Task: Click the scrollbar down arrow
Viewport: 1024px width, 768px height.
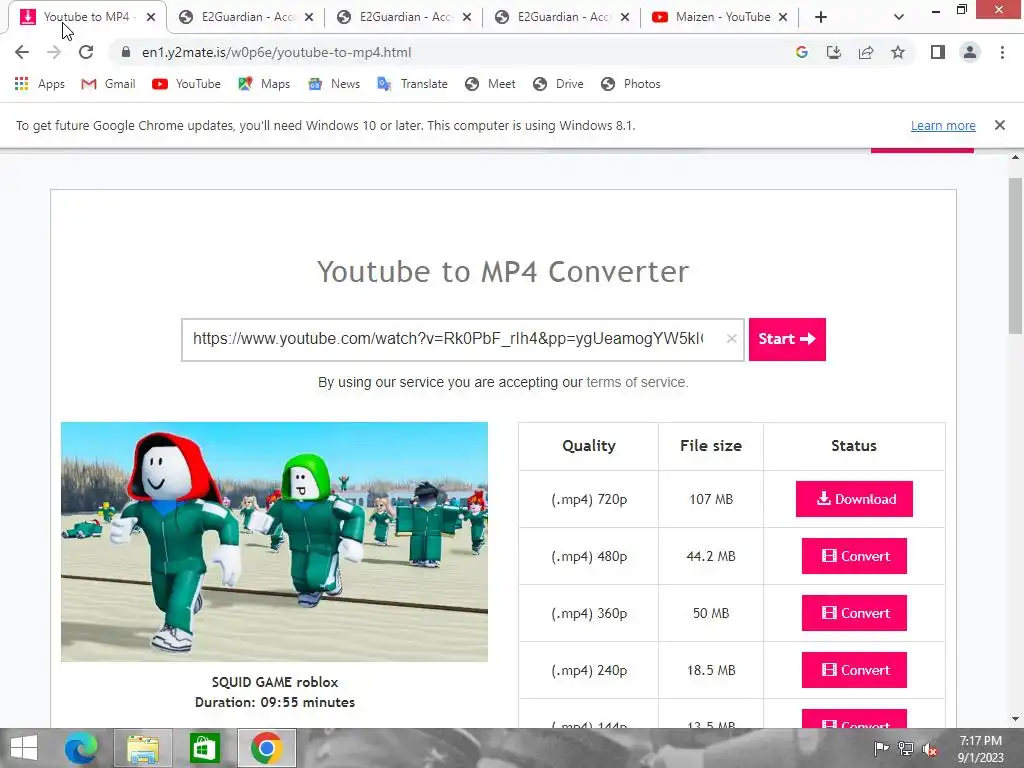Action: [x=1015, y=719]
